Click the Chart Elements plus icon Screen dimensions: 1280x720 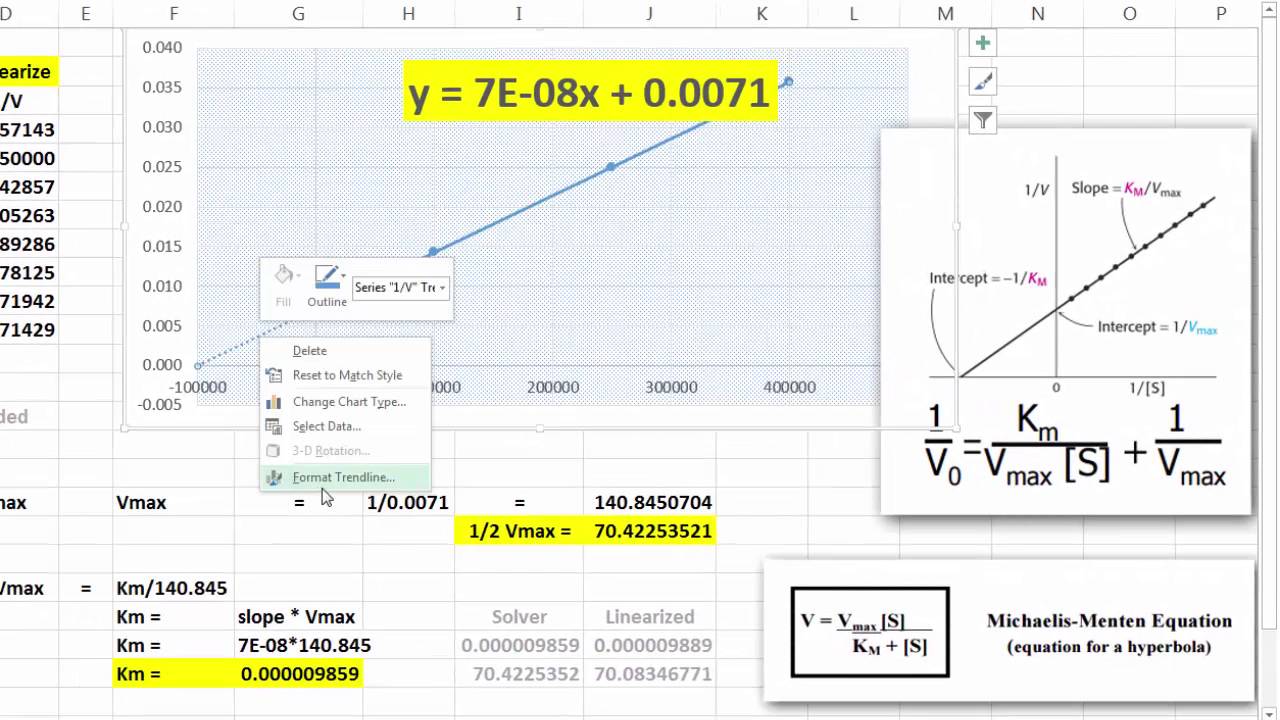point(983,43)
